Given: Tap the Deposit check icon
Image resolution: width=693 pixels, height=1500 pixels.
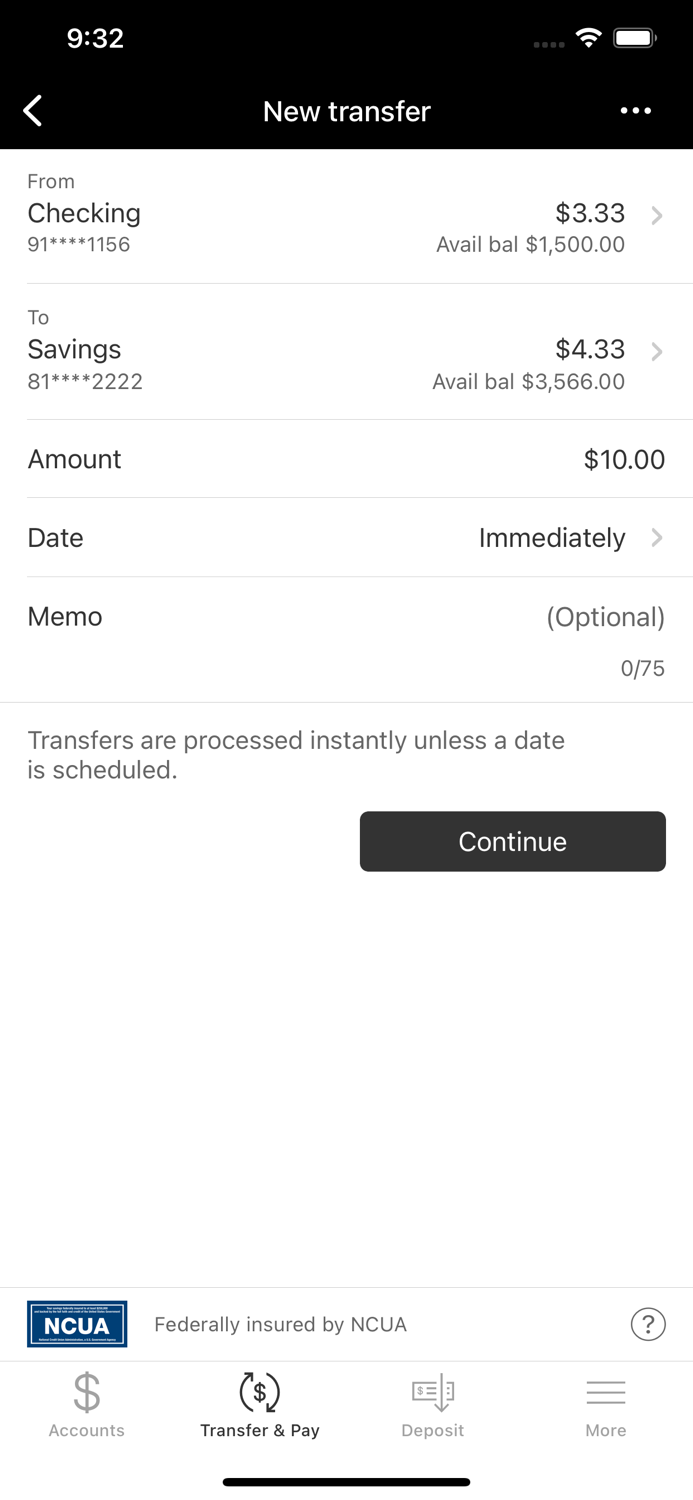Looking at the screenshot, I should point(433,1392).
